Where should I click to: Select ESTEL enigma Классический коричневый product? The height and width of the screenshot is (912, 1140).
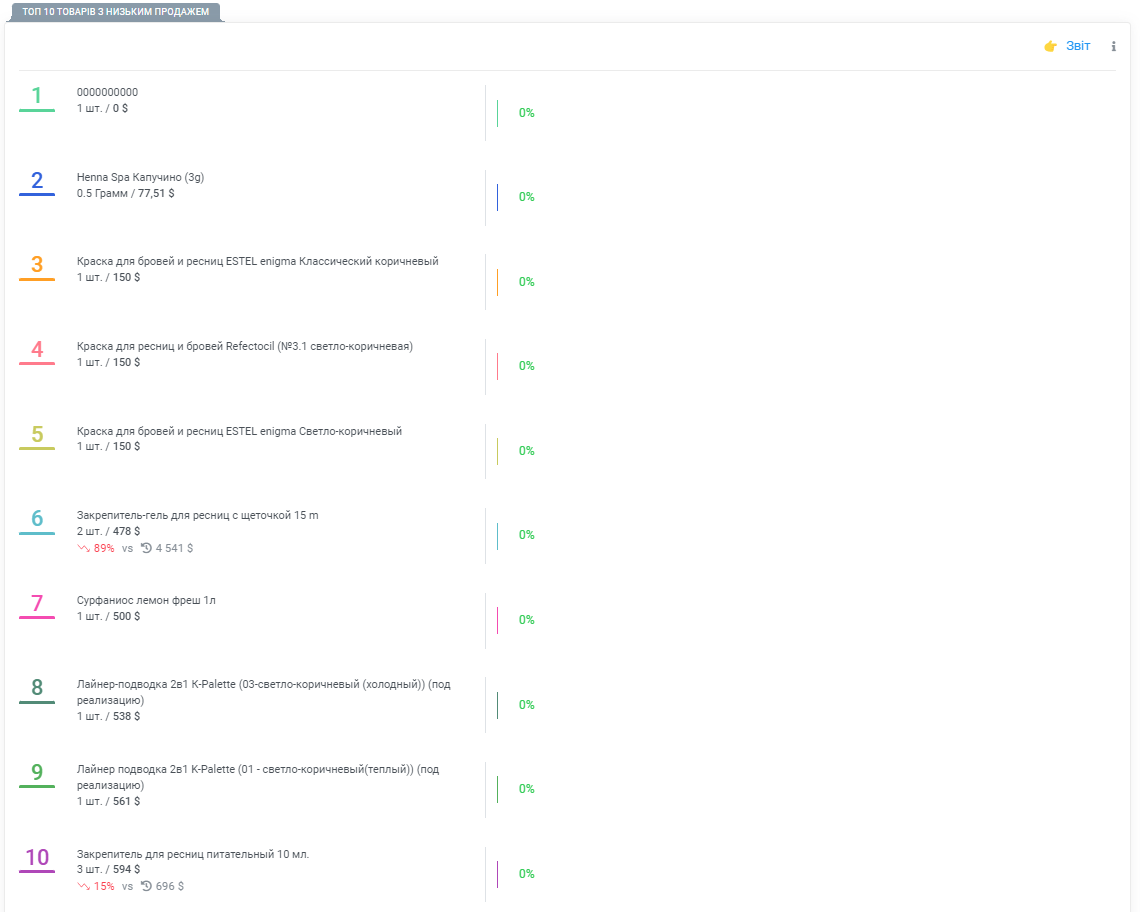coord(257,262)
